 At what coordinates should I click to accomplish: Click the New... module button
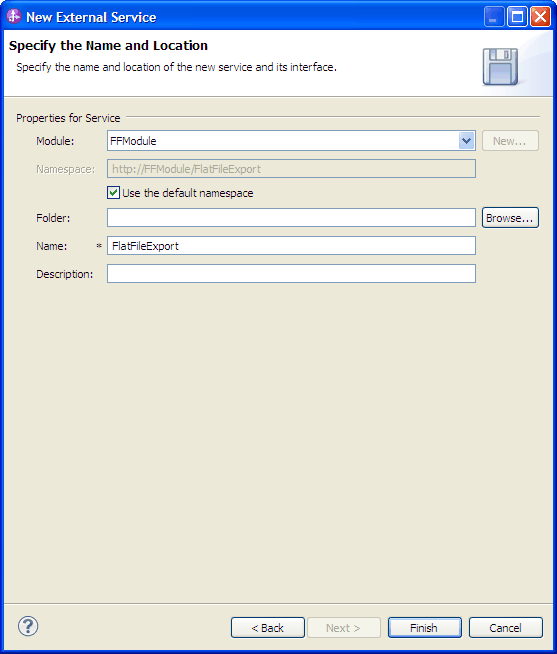510,141
